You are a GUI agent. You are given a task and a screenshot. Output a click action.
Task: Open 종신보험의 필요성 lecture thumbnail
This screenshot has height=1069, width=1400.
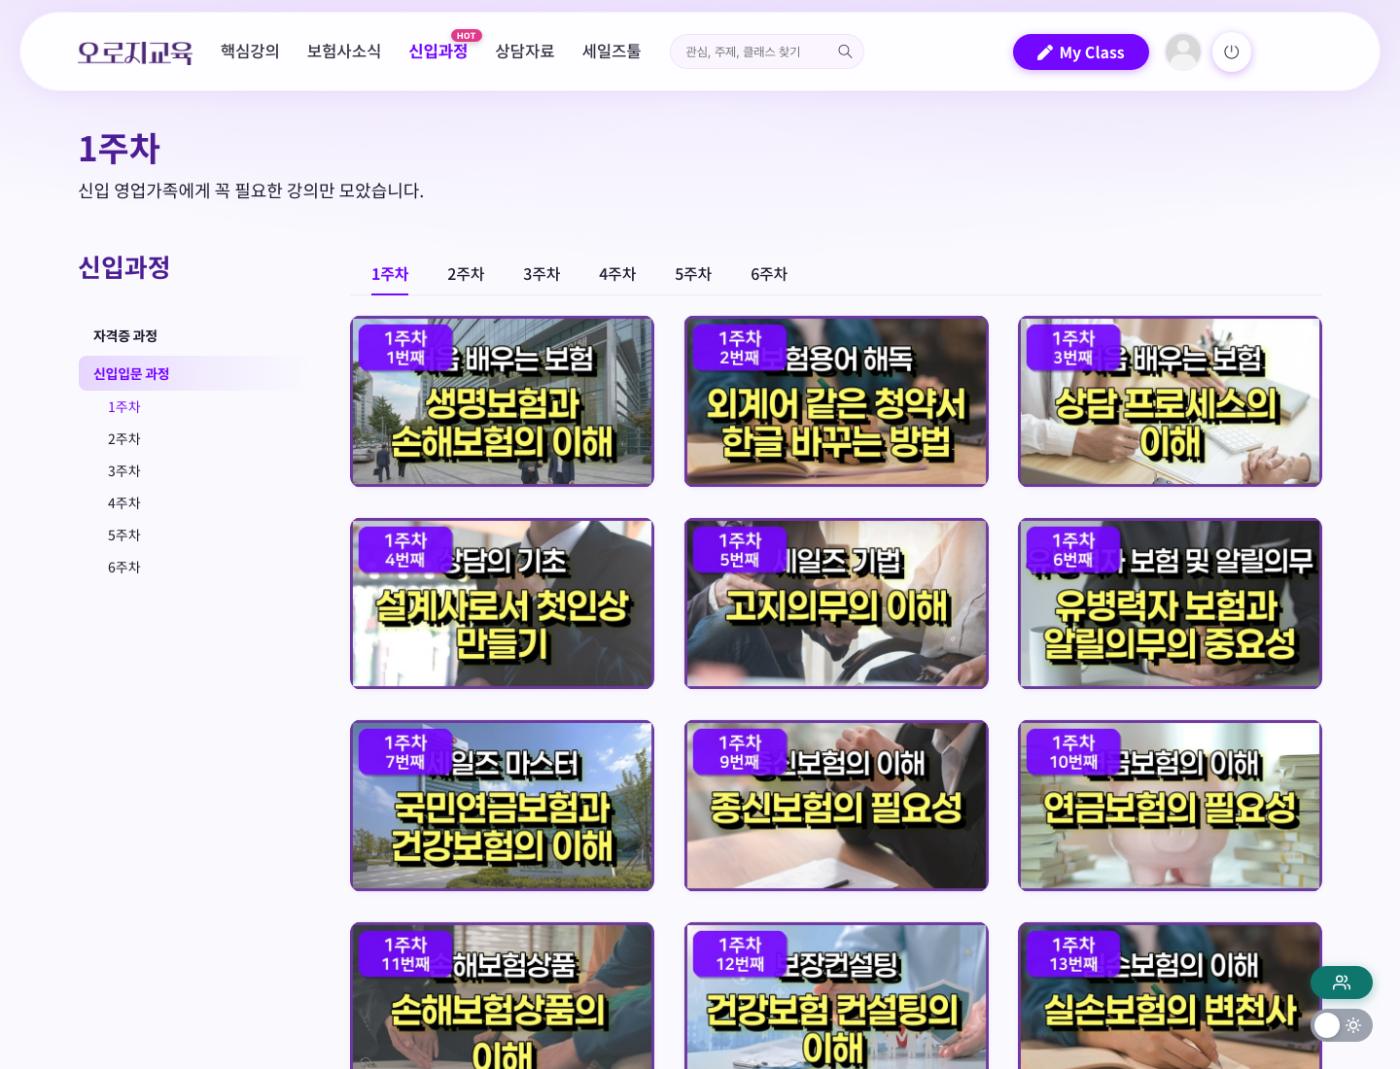click(x=836, y=806)
